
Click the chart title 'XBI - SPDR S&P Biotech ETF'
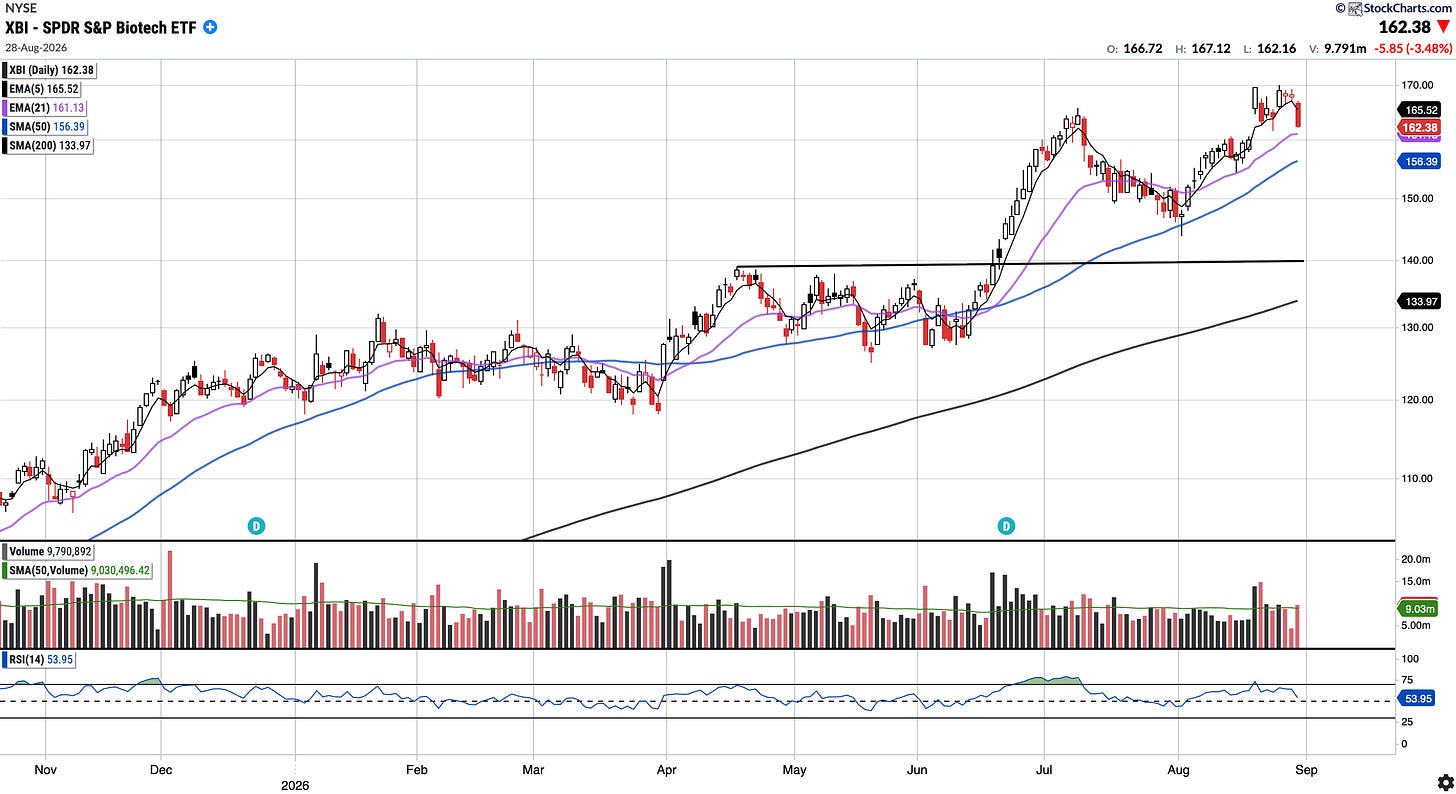click(x=99, y=27)
